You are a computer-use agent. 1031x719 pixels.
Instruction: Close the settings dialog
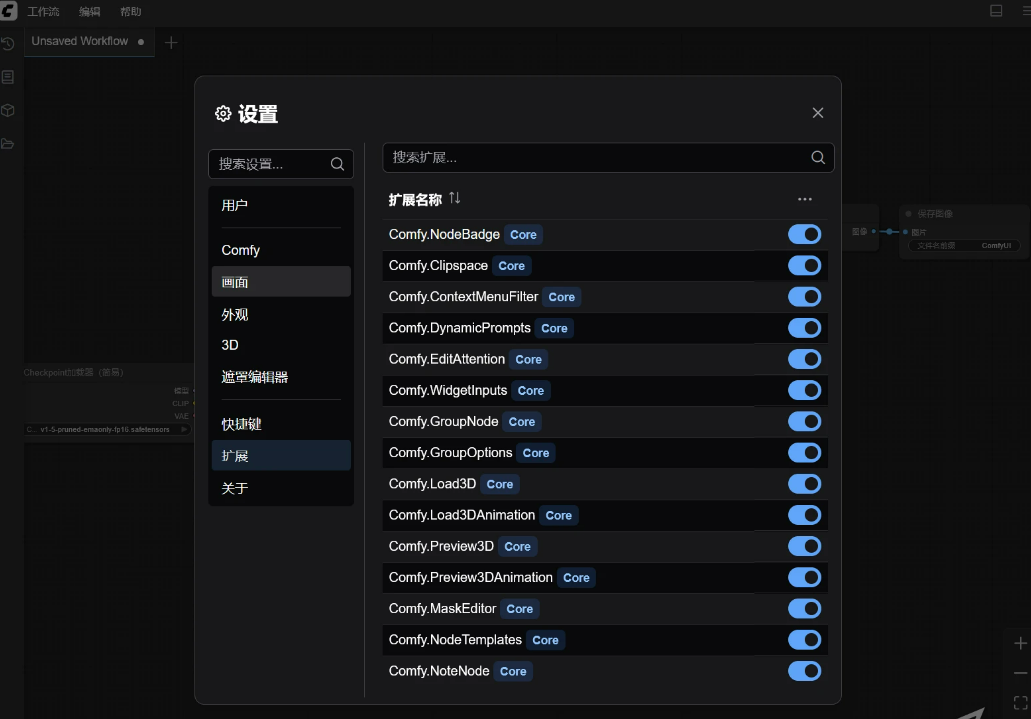pos(818,113)
